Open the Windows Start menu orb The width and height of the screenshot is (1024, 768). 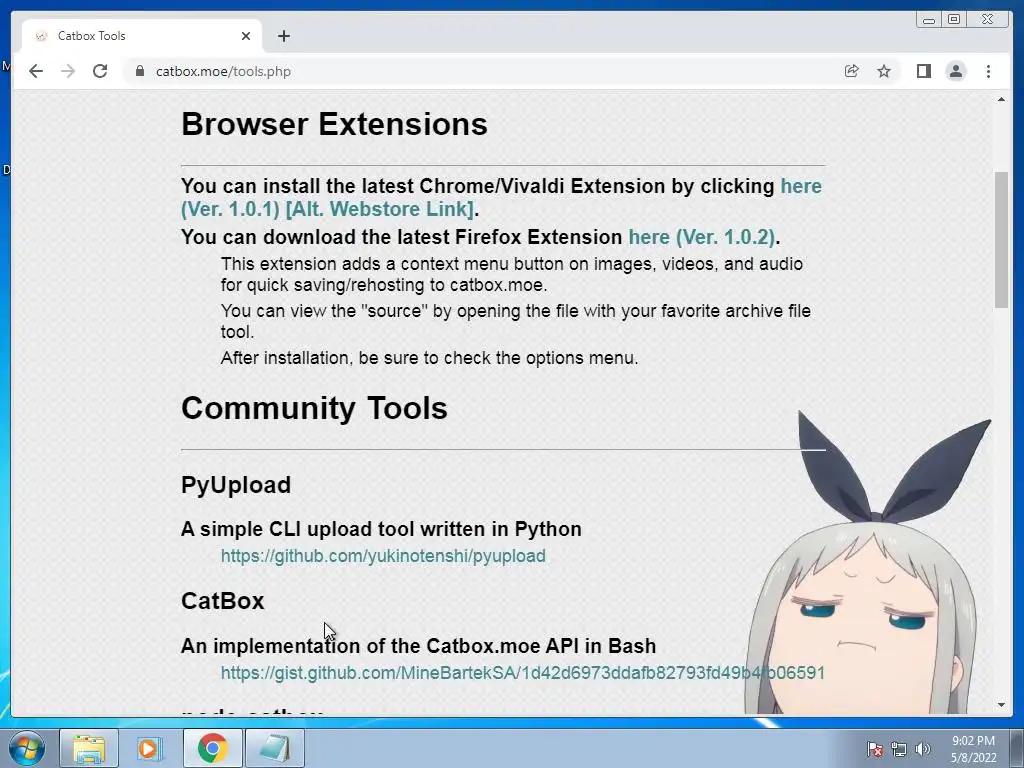click(x=27, y=748)
